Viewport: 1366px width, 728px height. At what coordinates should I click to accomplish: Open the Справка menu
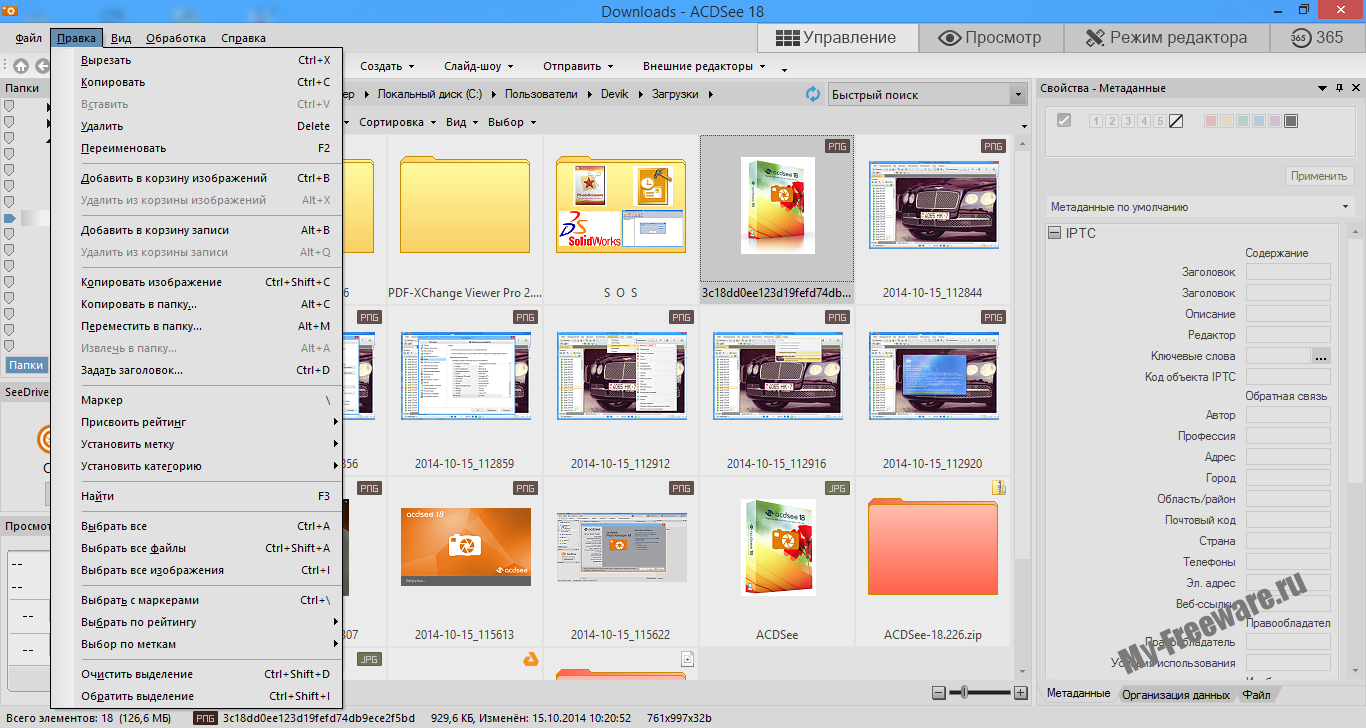pyautogui.click(x=243, y=38)
